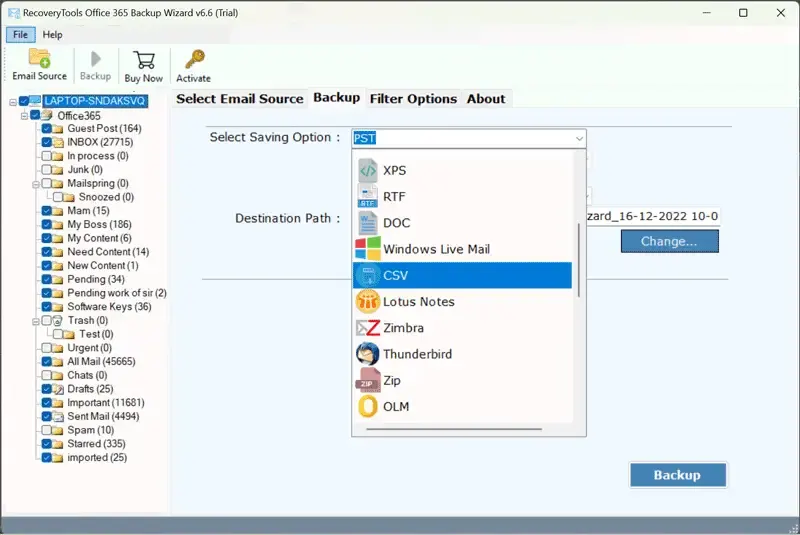Select the Zip archive icon
800x535 pixels.
click(x=367, y=380)
